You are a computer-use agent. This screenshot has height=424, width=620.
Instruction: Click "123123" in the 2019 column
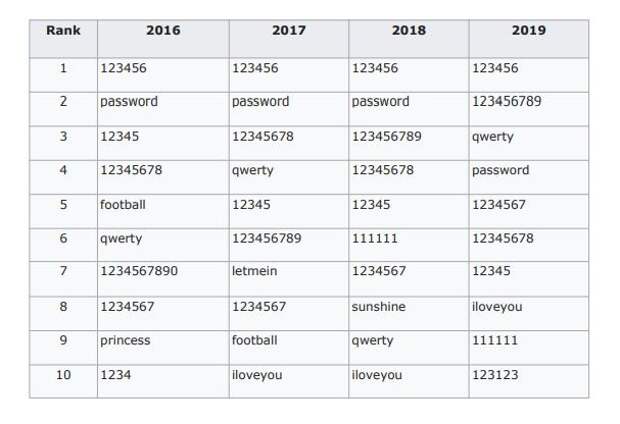pos(495,375)
